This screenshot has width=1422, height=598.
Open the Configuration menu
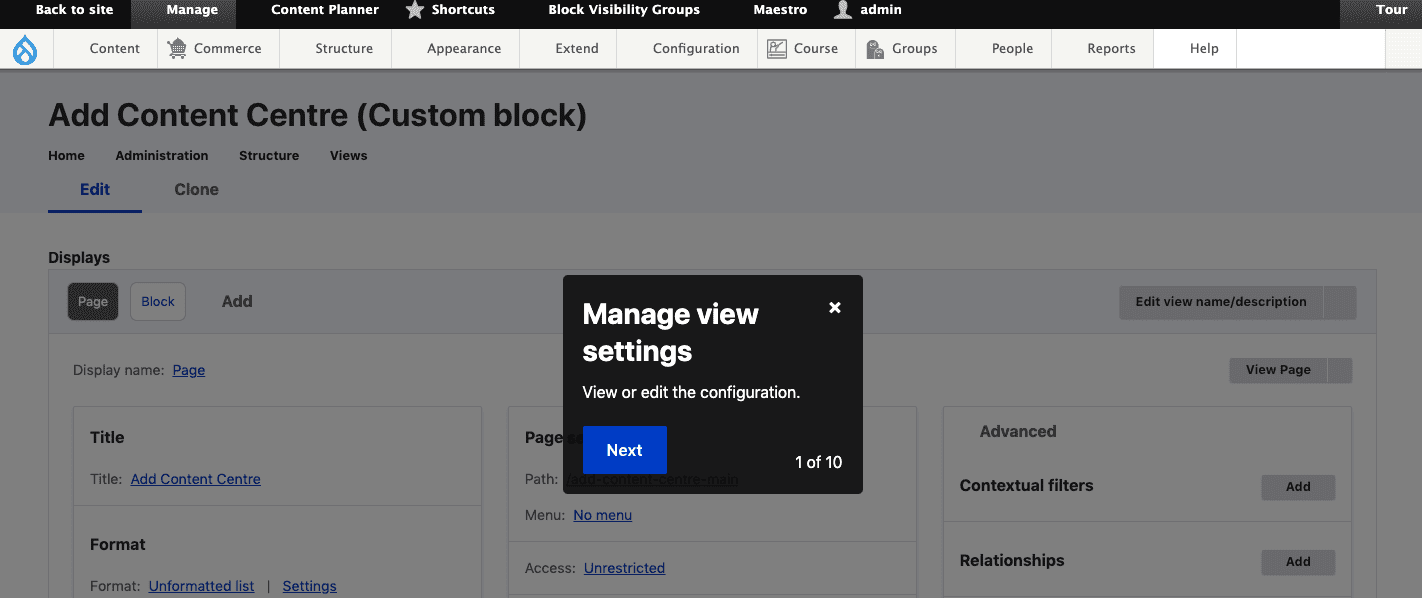click(696, 48)
